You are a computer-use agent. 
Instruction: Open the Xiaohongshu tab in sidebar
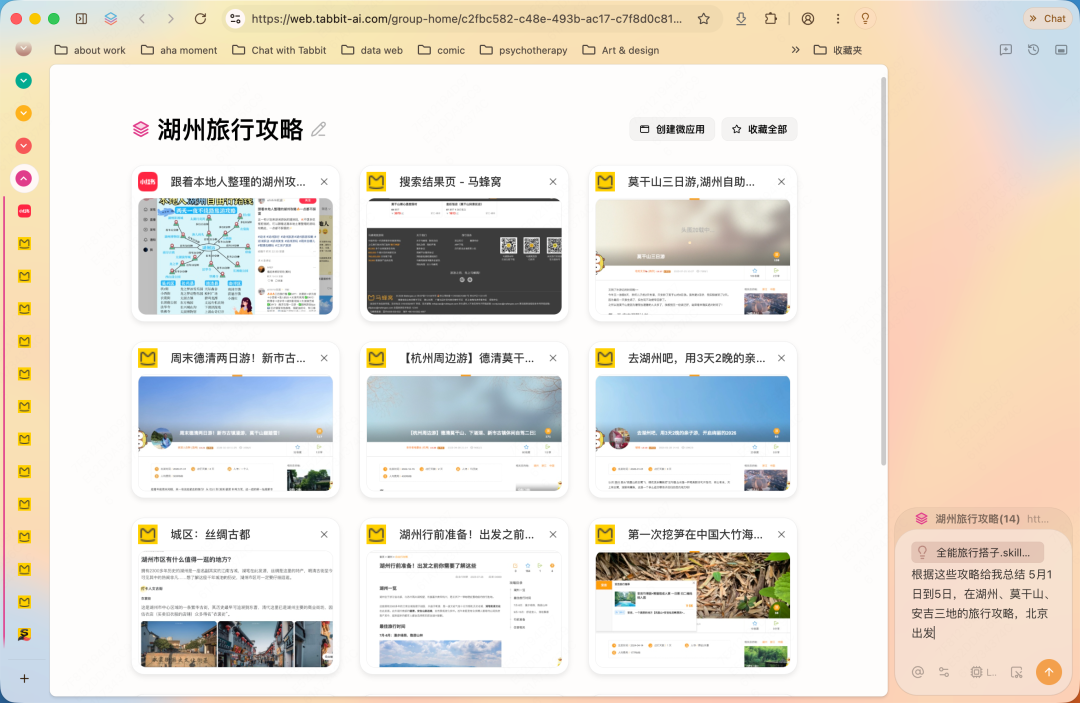[24, 211]
